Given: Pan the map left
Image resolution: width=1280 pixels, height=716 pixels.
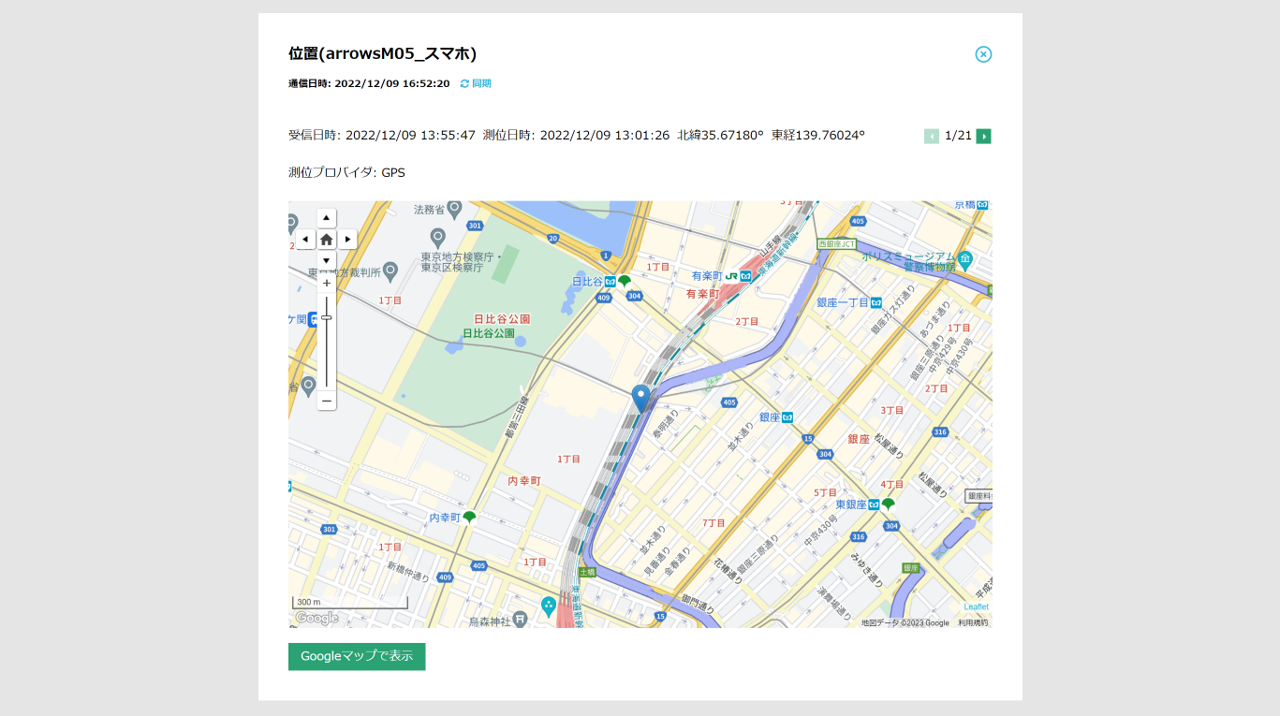Looking at the screenshot, I should [x=306, y=239].
